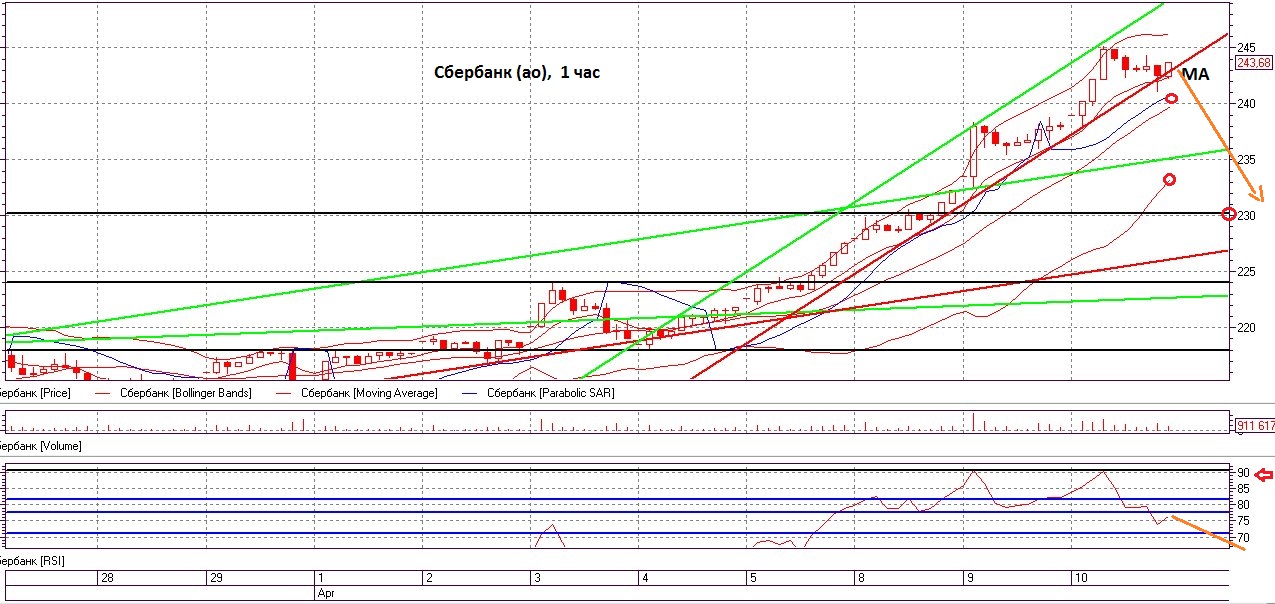
Task: Click date label 9 on time axis
Action: click(x=968, y=578)
